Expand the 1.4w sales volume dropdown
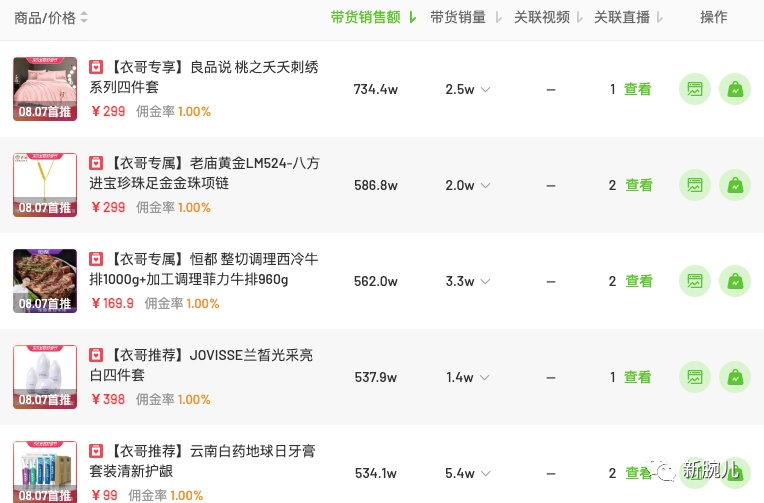Viewport: 764px width, 503px height. tap(485, 377)
